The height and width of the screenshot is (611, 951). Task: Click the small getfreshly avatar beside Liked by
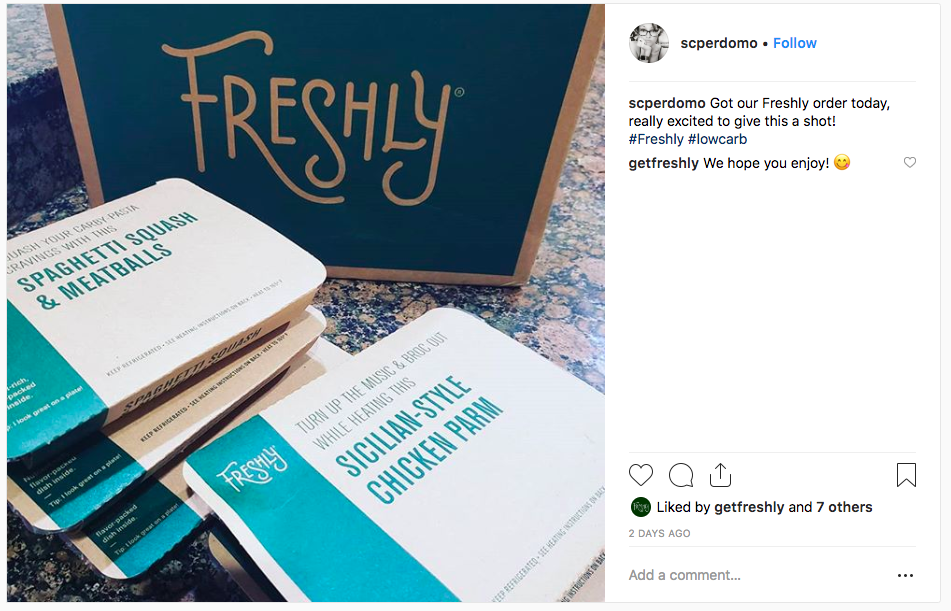(641, 507)
